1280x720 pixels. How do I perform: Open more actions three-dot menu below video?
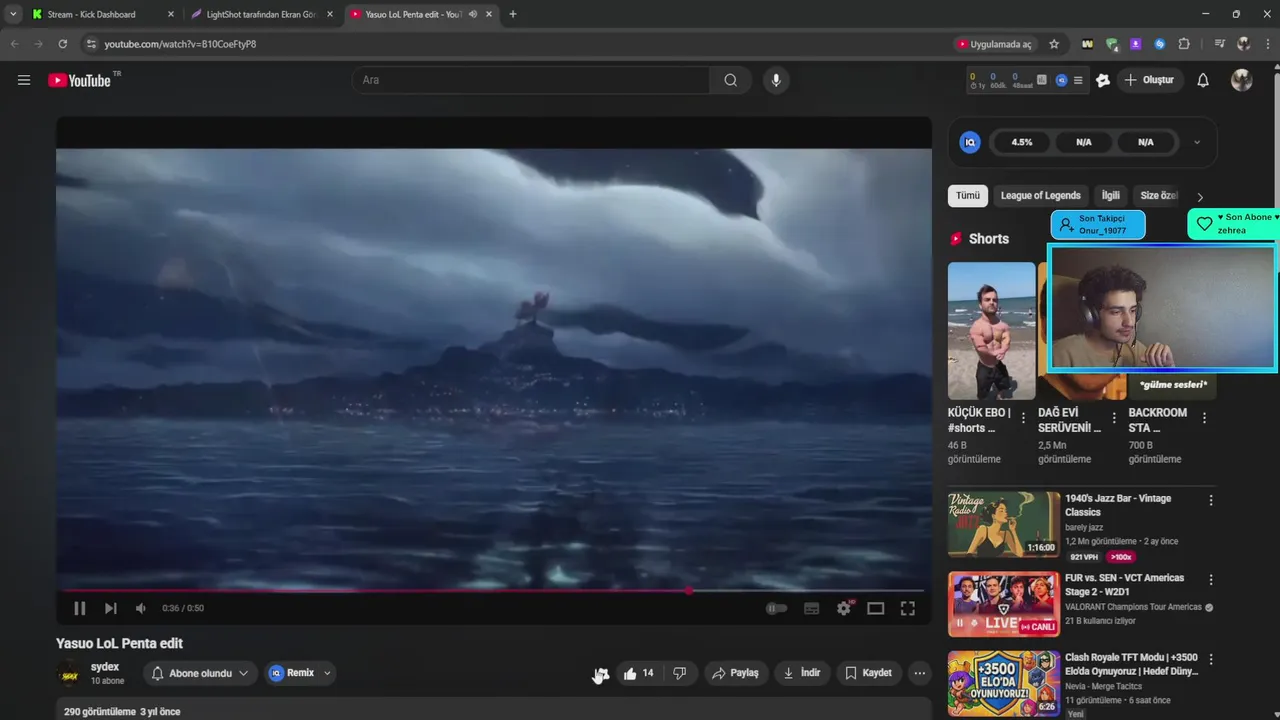[x=920, y=673]
